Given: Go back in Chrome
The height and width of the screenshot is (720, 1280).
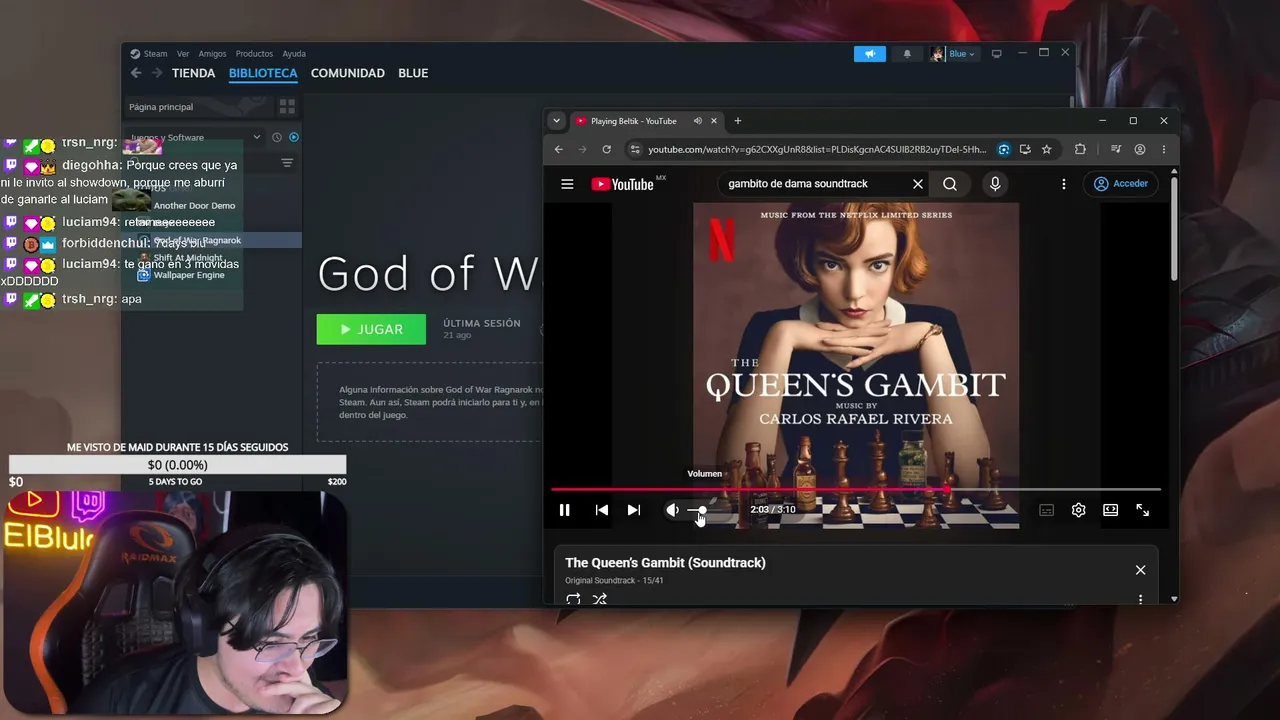Looking at the screenshot, I should (559, 149).
